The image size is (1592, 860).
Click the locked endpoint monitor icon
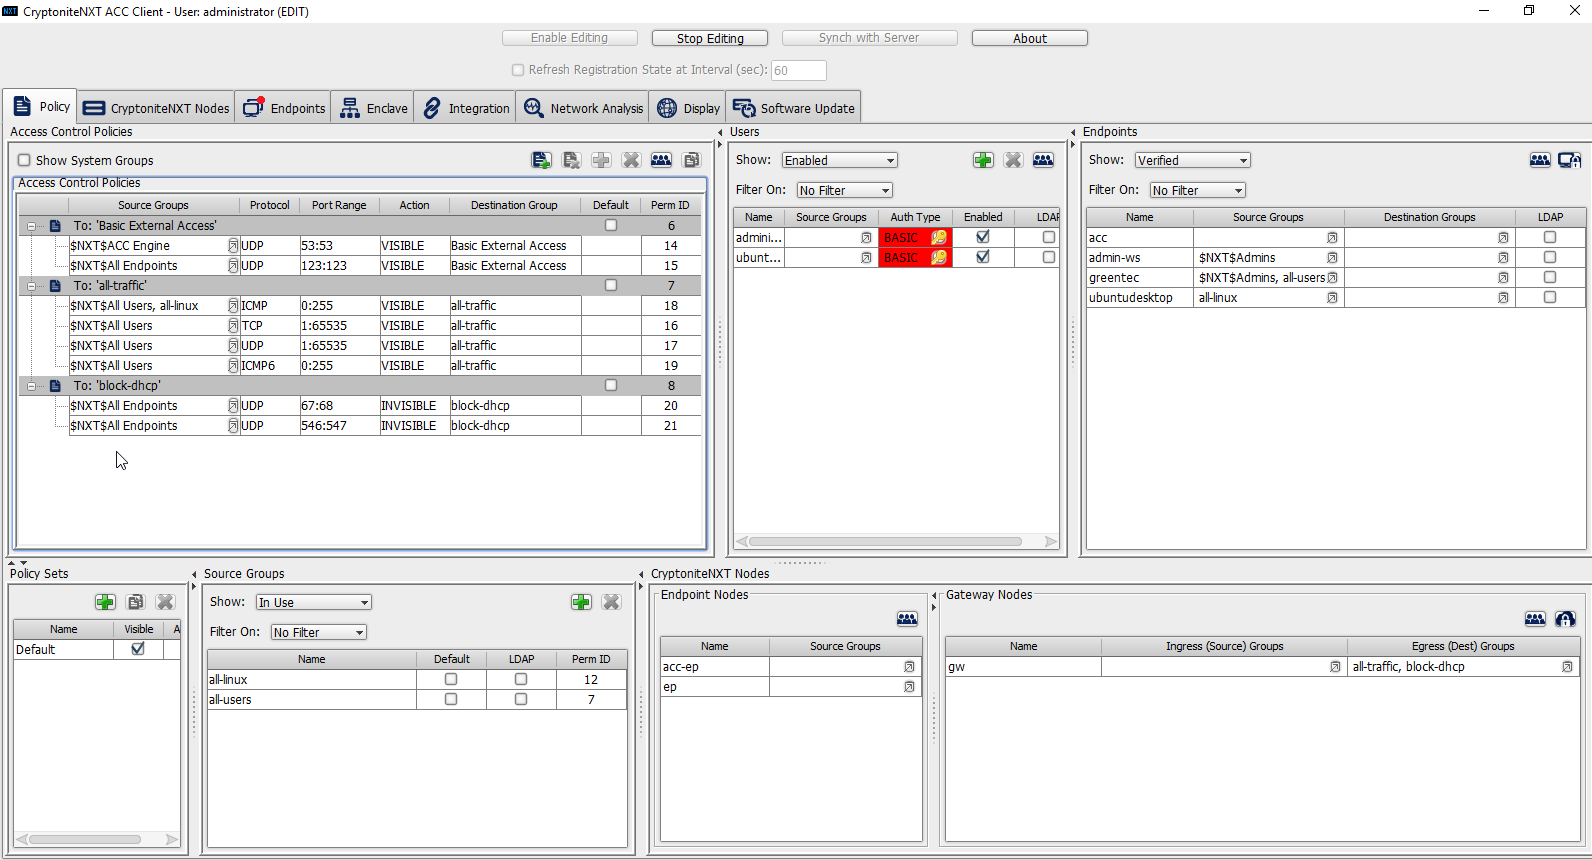(x=1570, y=160)
